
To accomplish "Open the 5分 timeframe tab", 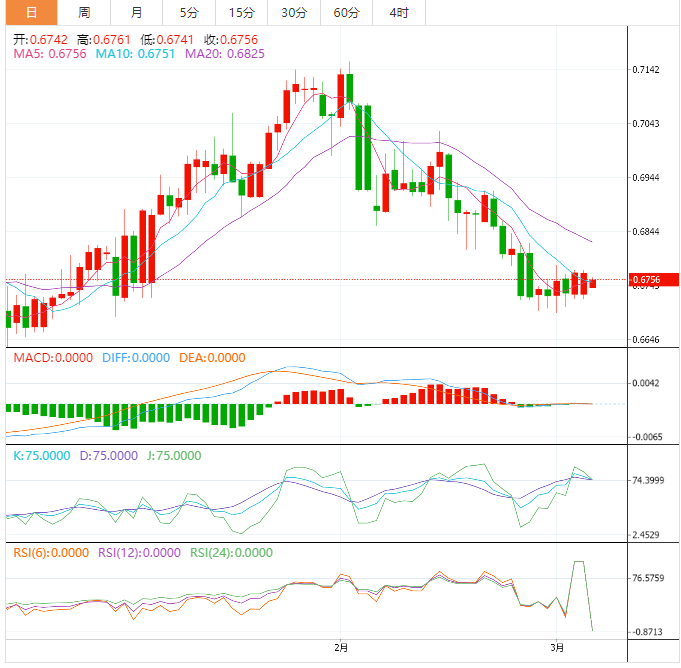I will pyautogui.click(x=189, y=12).
